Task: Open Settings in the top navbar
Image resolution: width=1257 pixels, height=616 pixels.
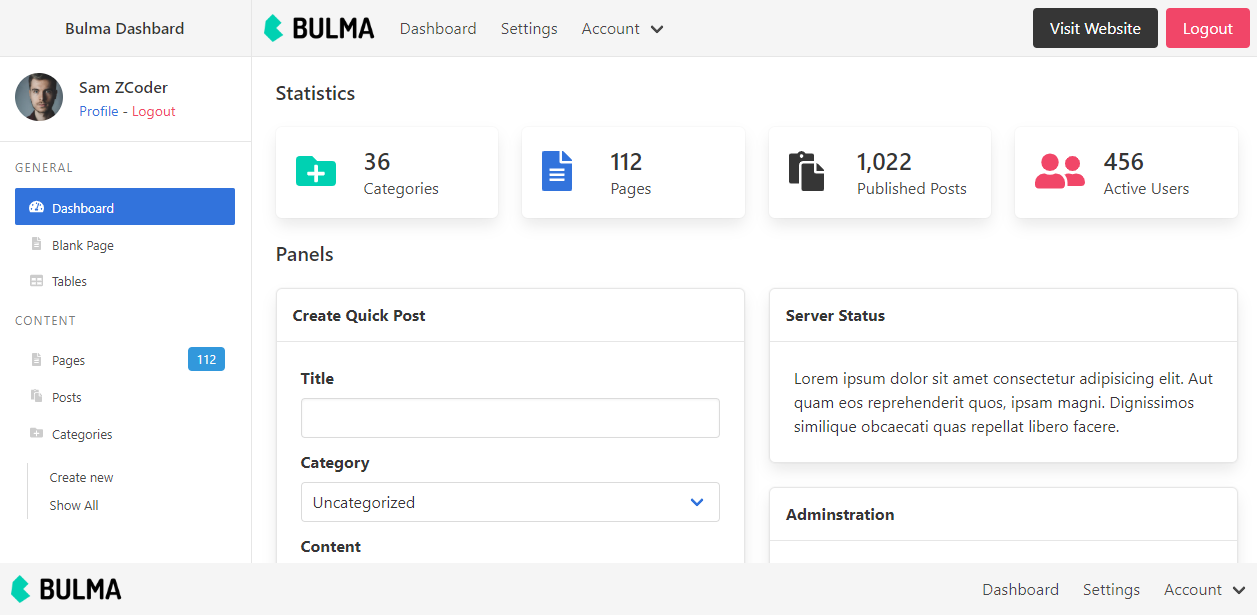Action: coord(529,28)
